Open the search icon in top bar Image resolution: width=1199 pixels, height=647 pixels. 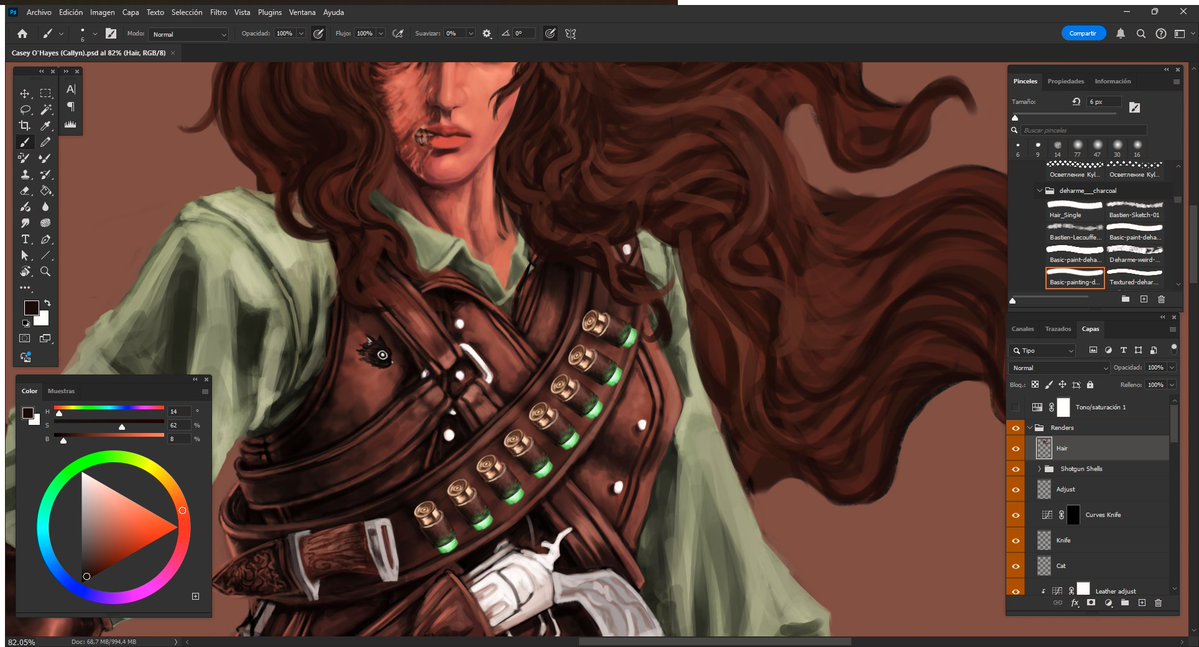click(1141, 34)
